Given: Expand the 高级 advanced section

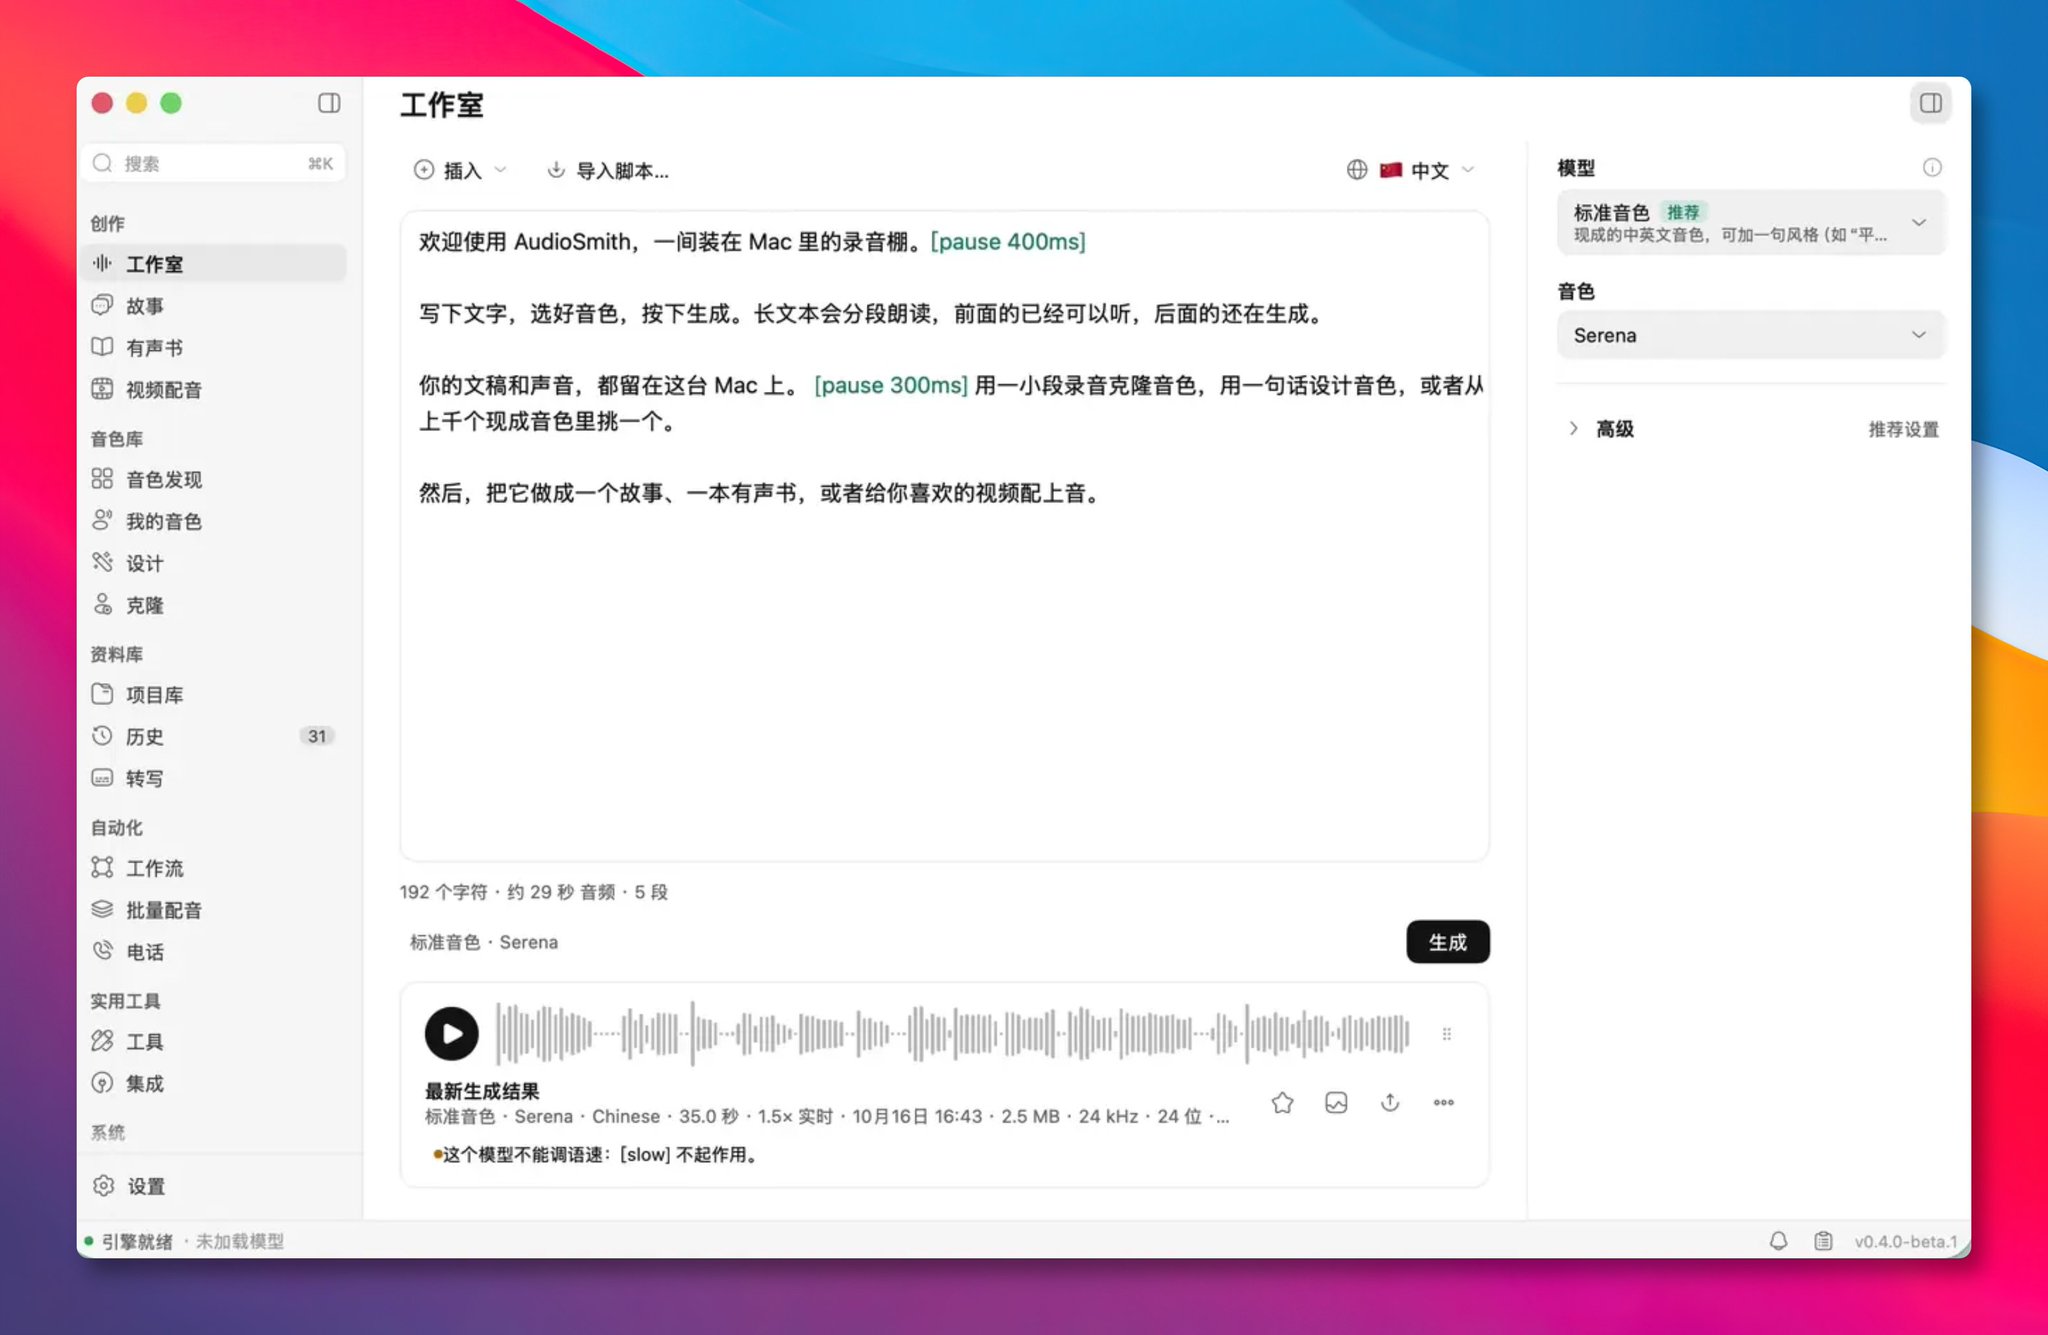Looking at the screenshot, I should coord(1600,429).
